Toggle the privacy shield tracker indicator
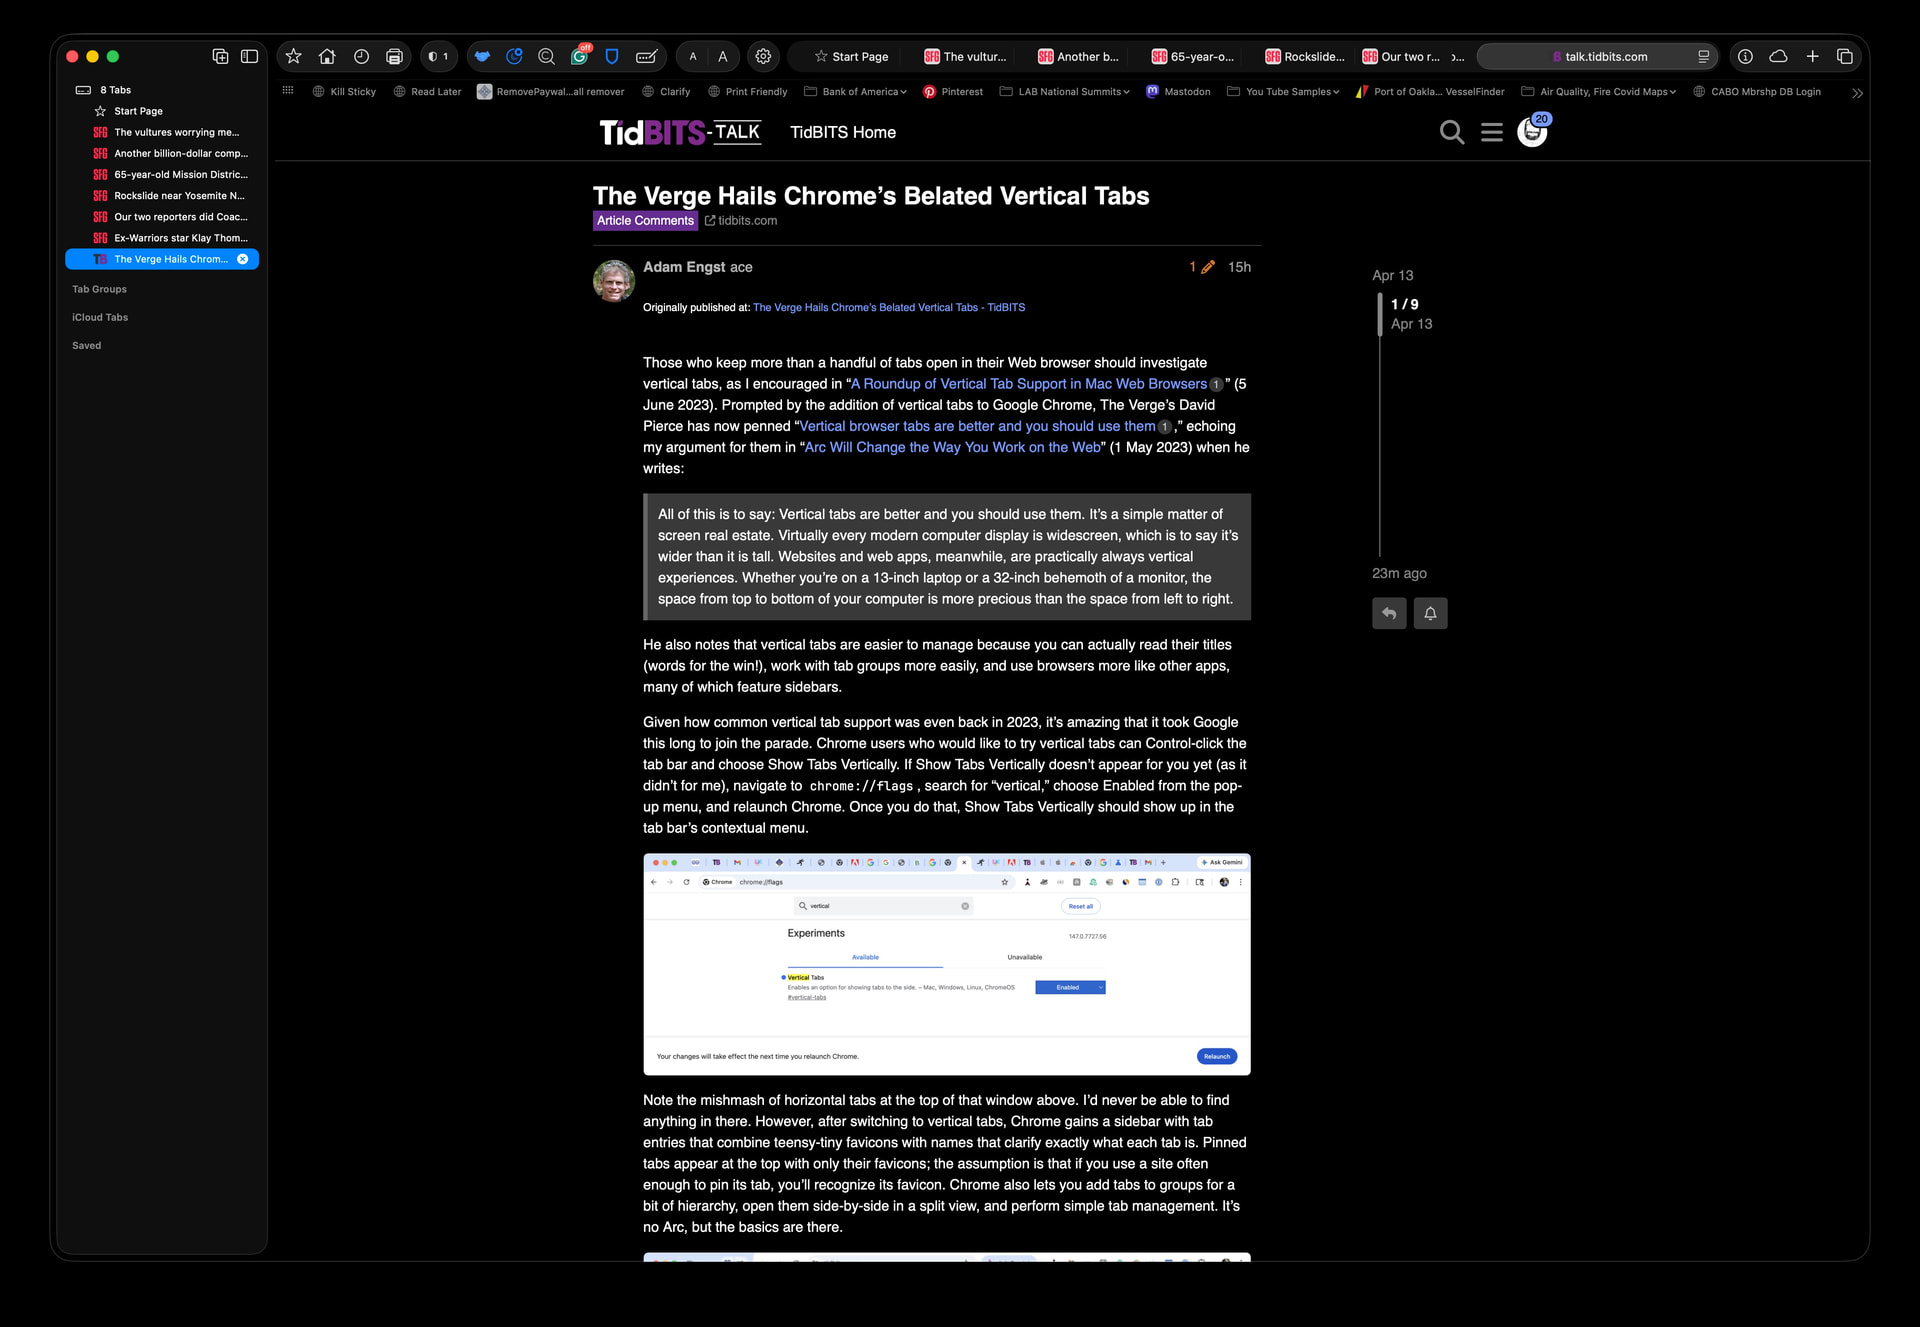The width and height of the screenshot is (1920, 1327). tap(438, 57)
